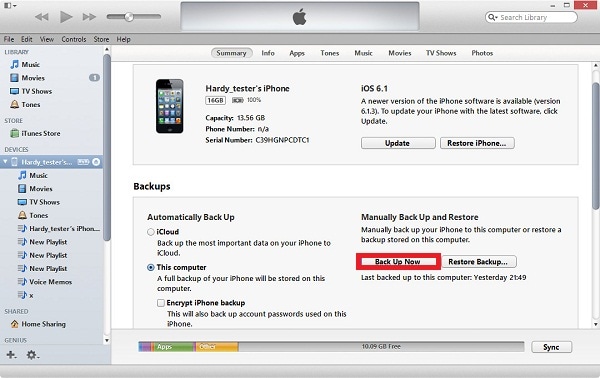Click Back Up Now
600x378 pixels.
point(398,262)
